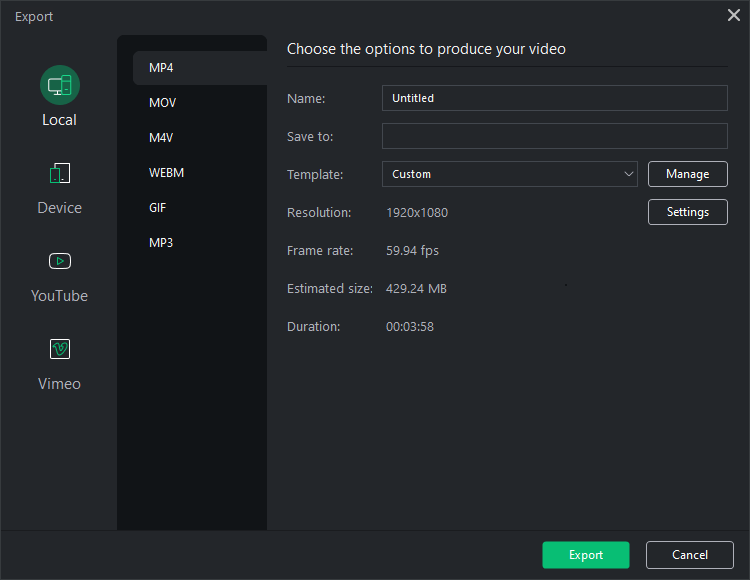
Task: Choose the Vimeo upload icon
Action: click(x=59, y=349)
